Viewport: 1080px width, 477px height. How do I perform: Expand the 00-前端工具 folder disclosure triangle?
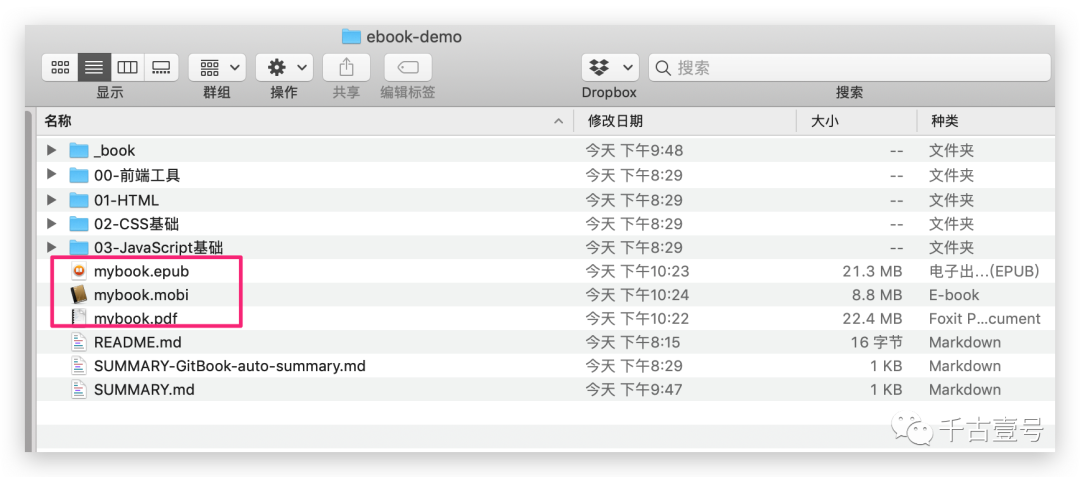point(51,175)
